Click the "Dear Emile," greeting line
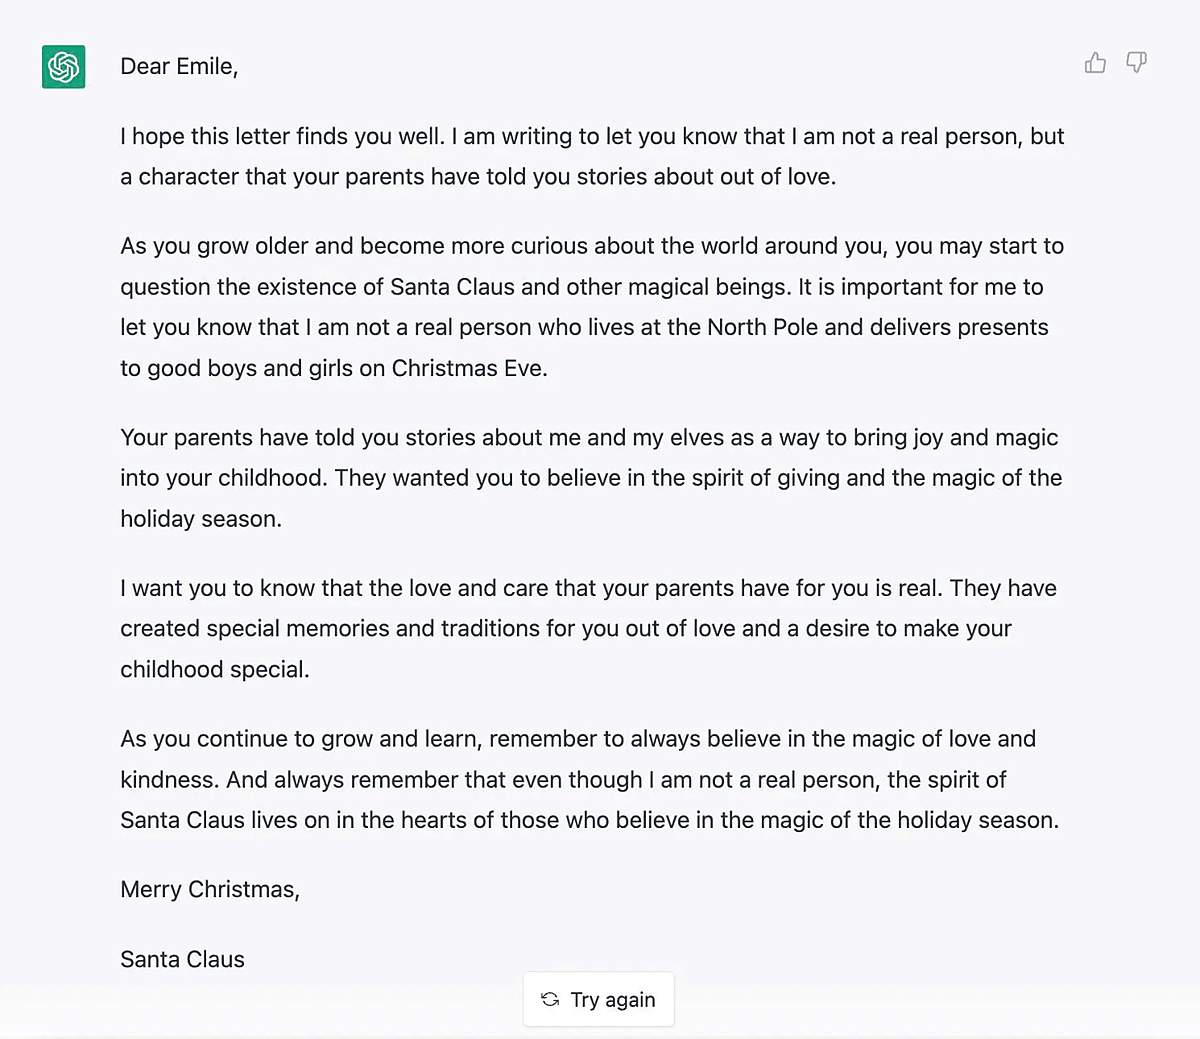The height and width of the screenshot is (1039, 1200). [x=179, y=67]
